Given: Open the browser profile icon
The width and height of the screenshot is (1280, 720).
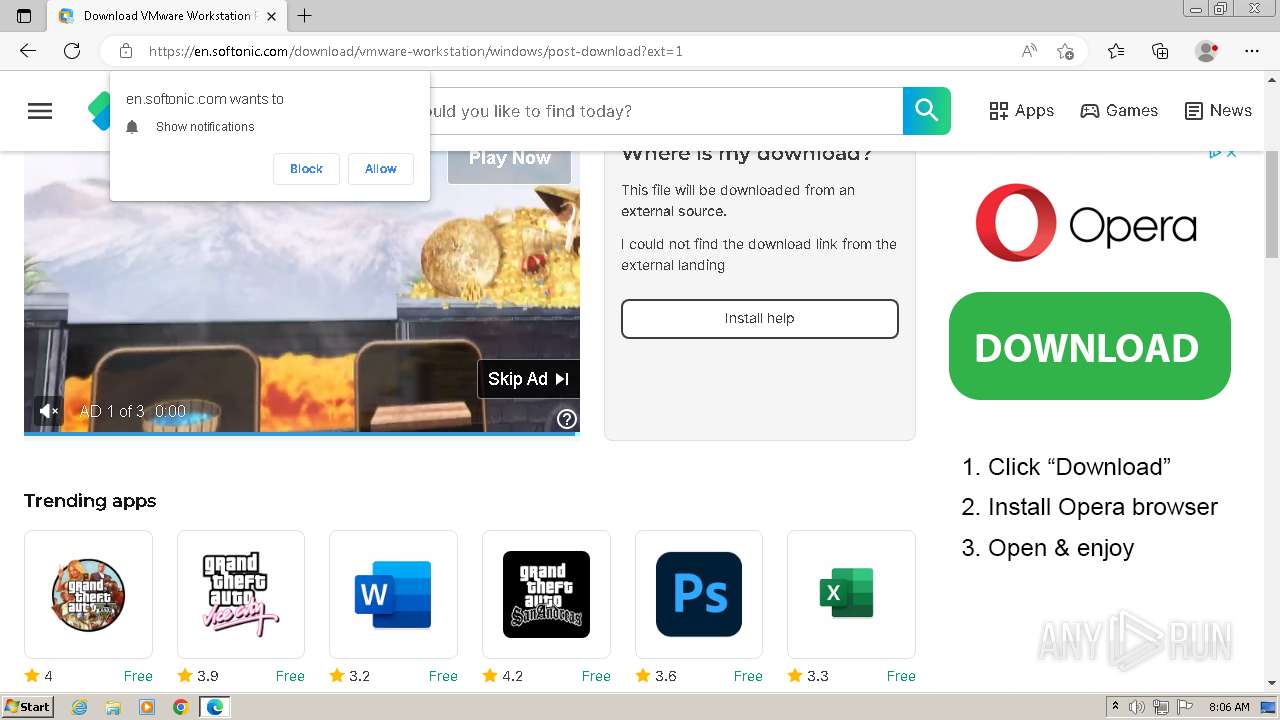Looking at the screenshot, I should tap(1206, 51).
